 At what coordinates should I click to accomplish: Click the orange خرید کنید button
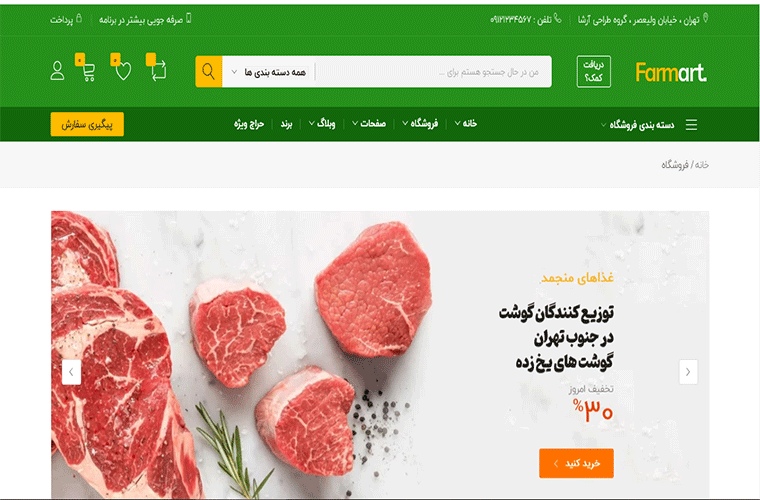coord(576,463)
